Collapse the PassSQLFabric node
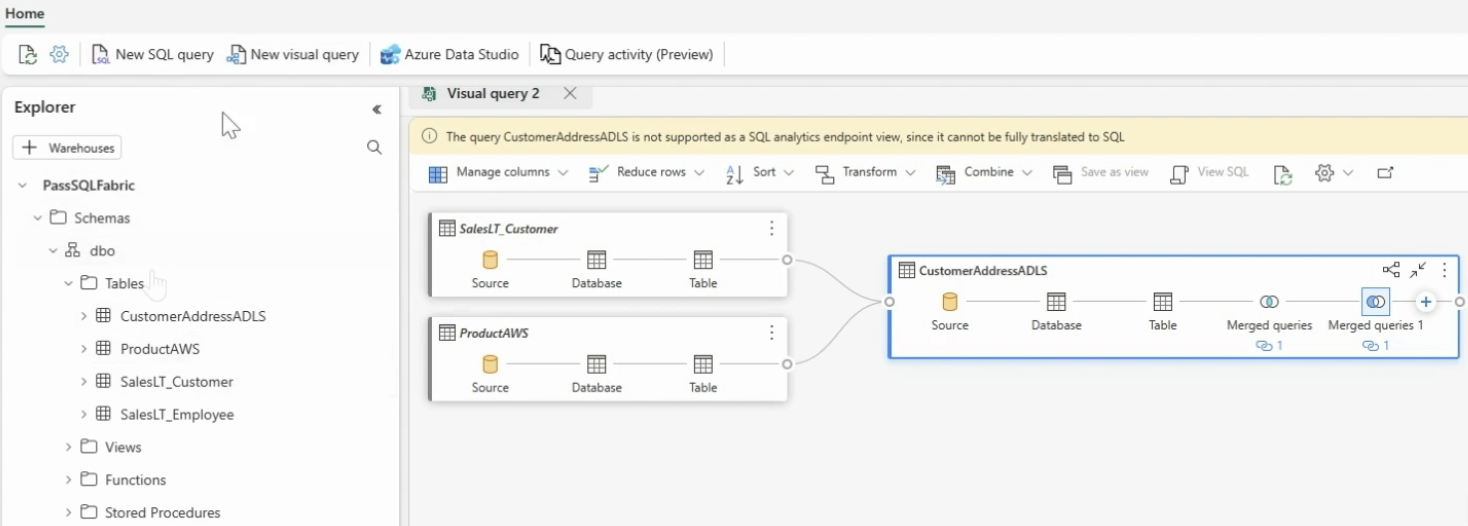The height and width of the screenshot is (526, 1468). (x=22, y=185)
